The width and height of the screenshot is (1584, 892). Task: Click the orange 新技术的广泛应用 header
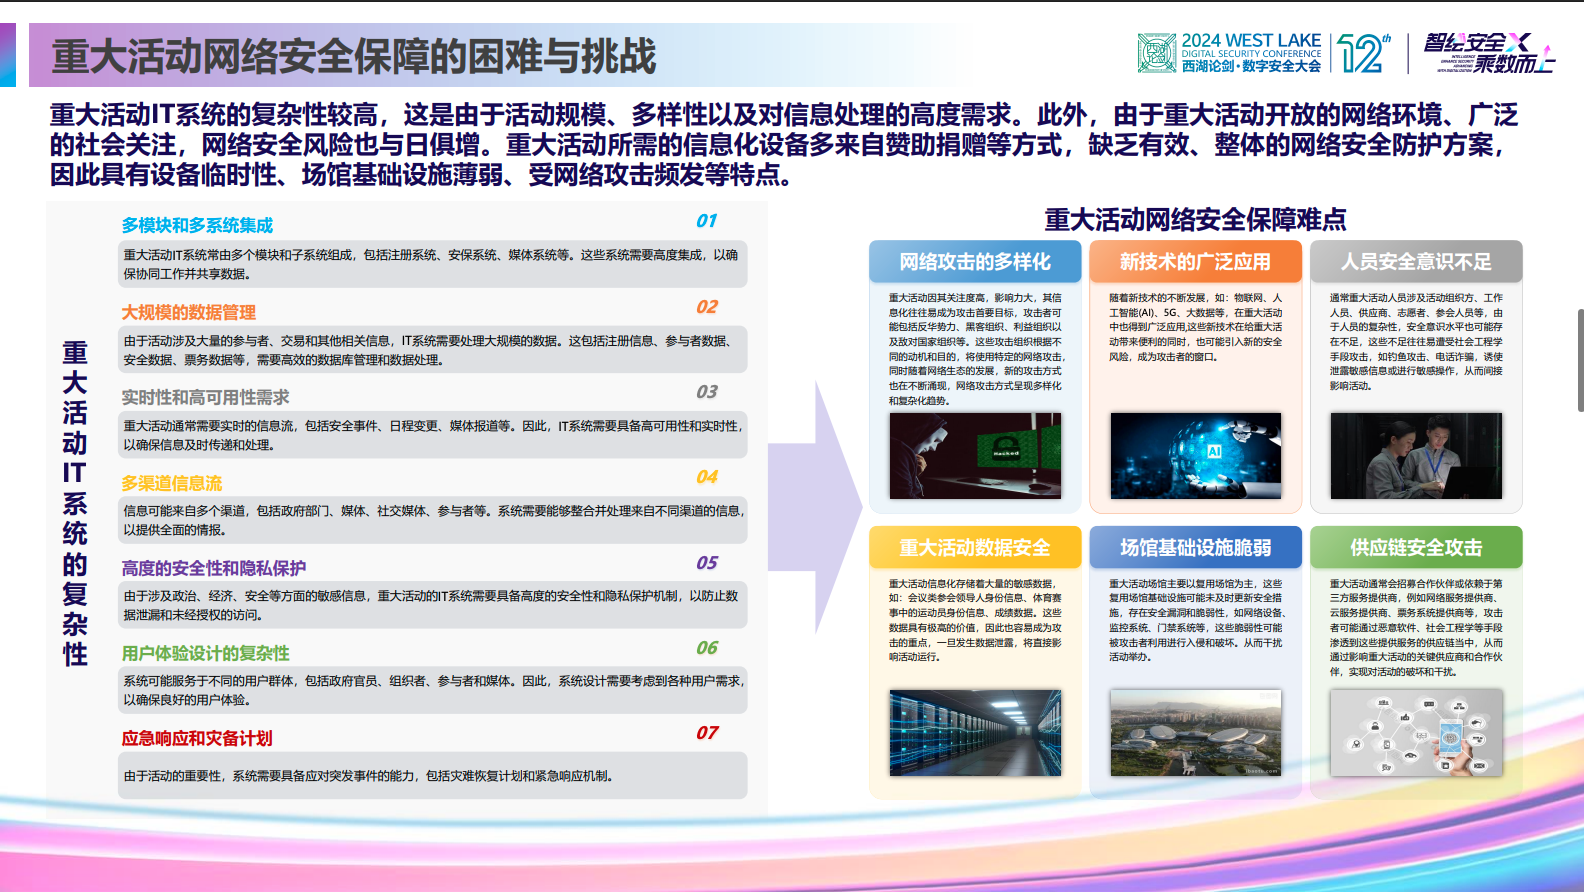point(1195,262)
